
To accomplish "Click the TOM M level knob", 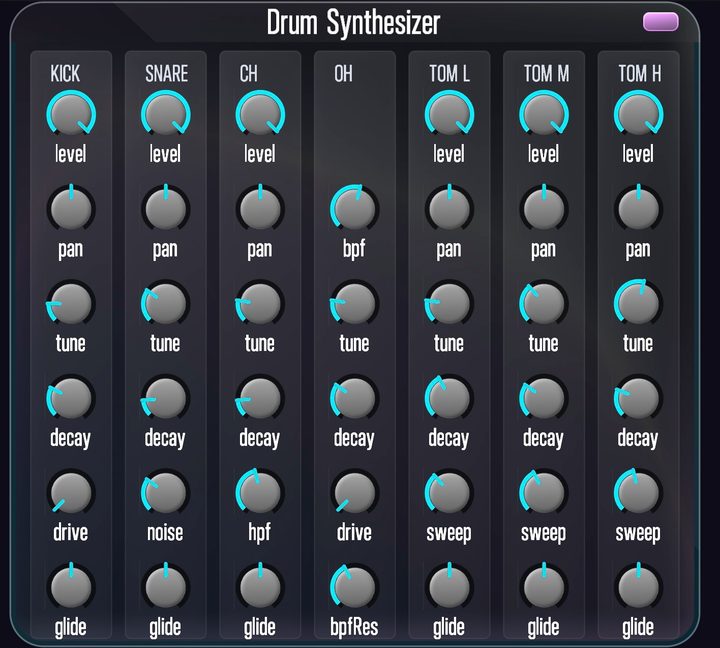I will 544,114.
